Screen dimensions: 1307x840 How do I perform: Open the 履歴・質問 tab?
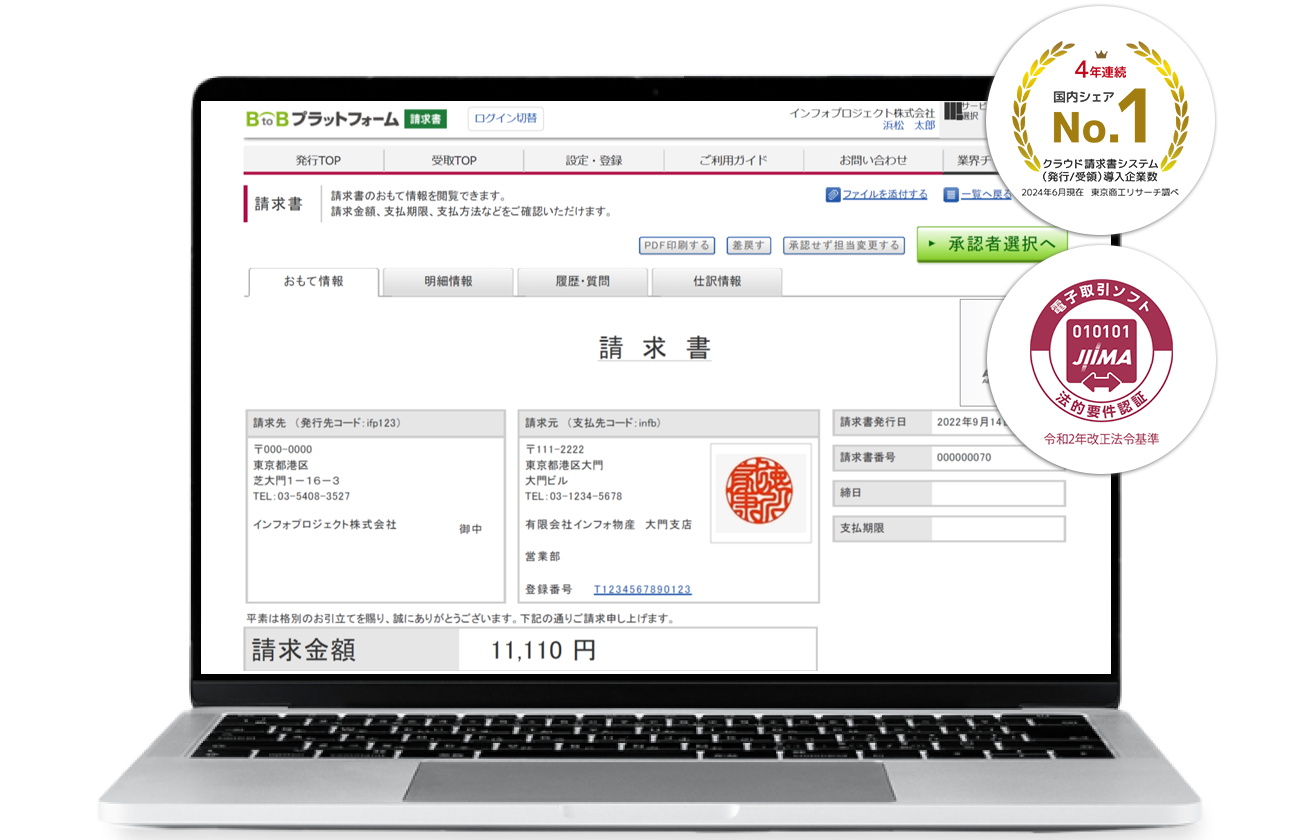(581, 282)
